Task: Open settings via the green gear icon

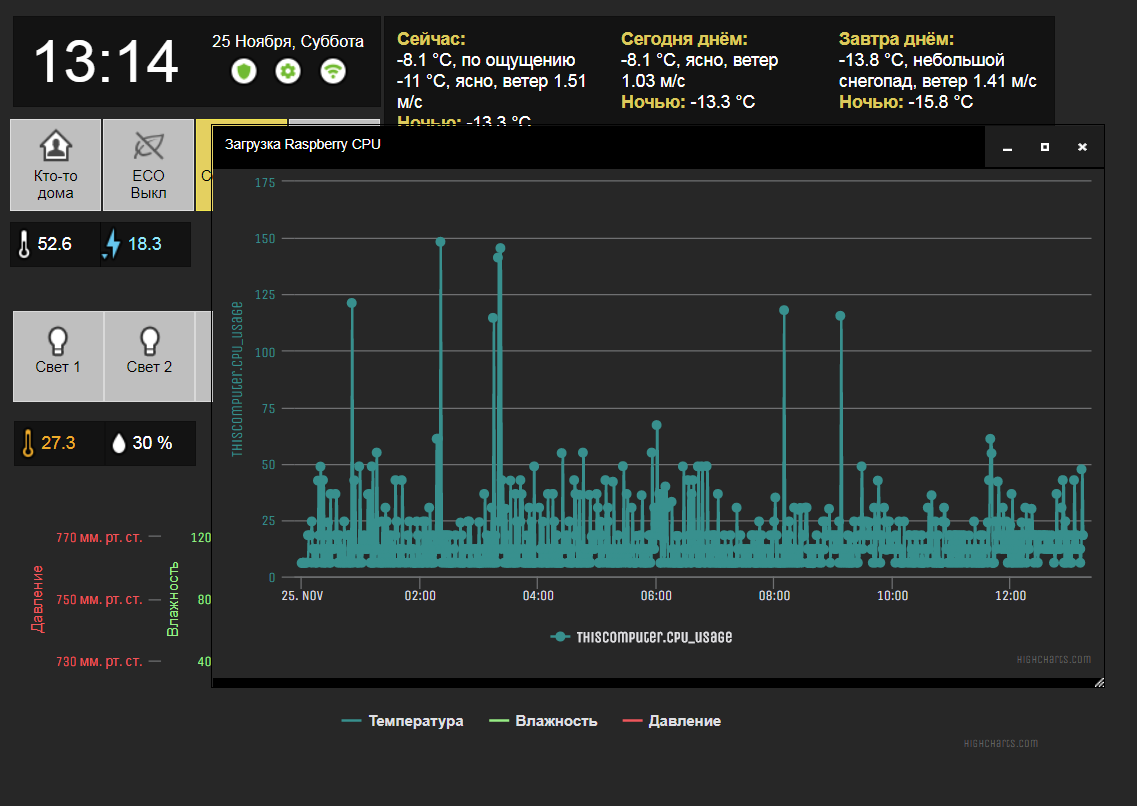Action: 288,71
